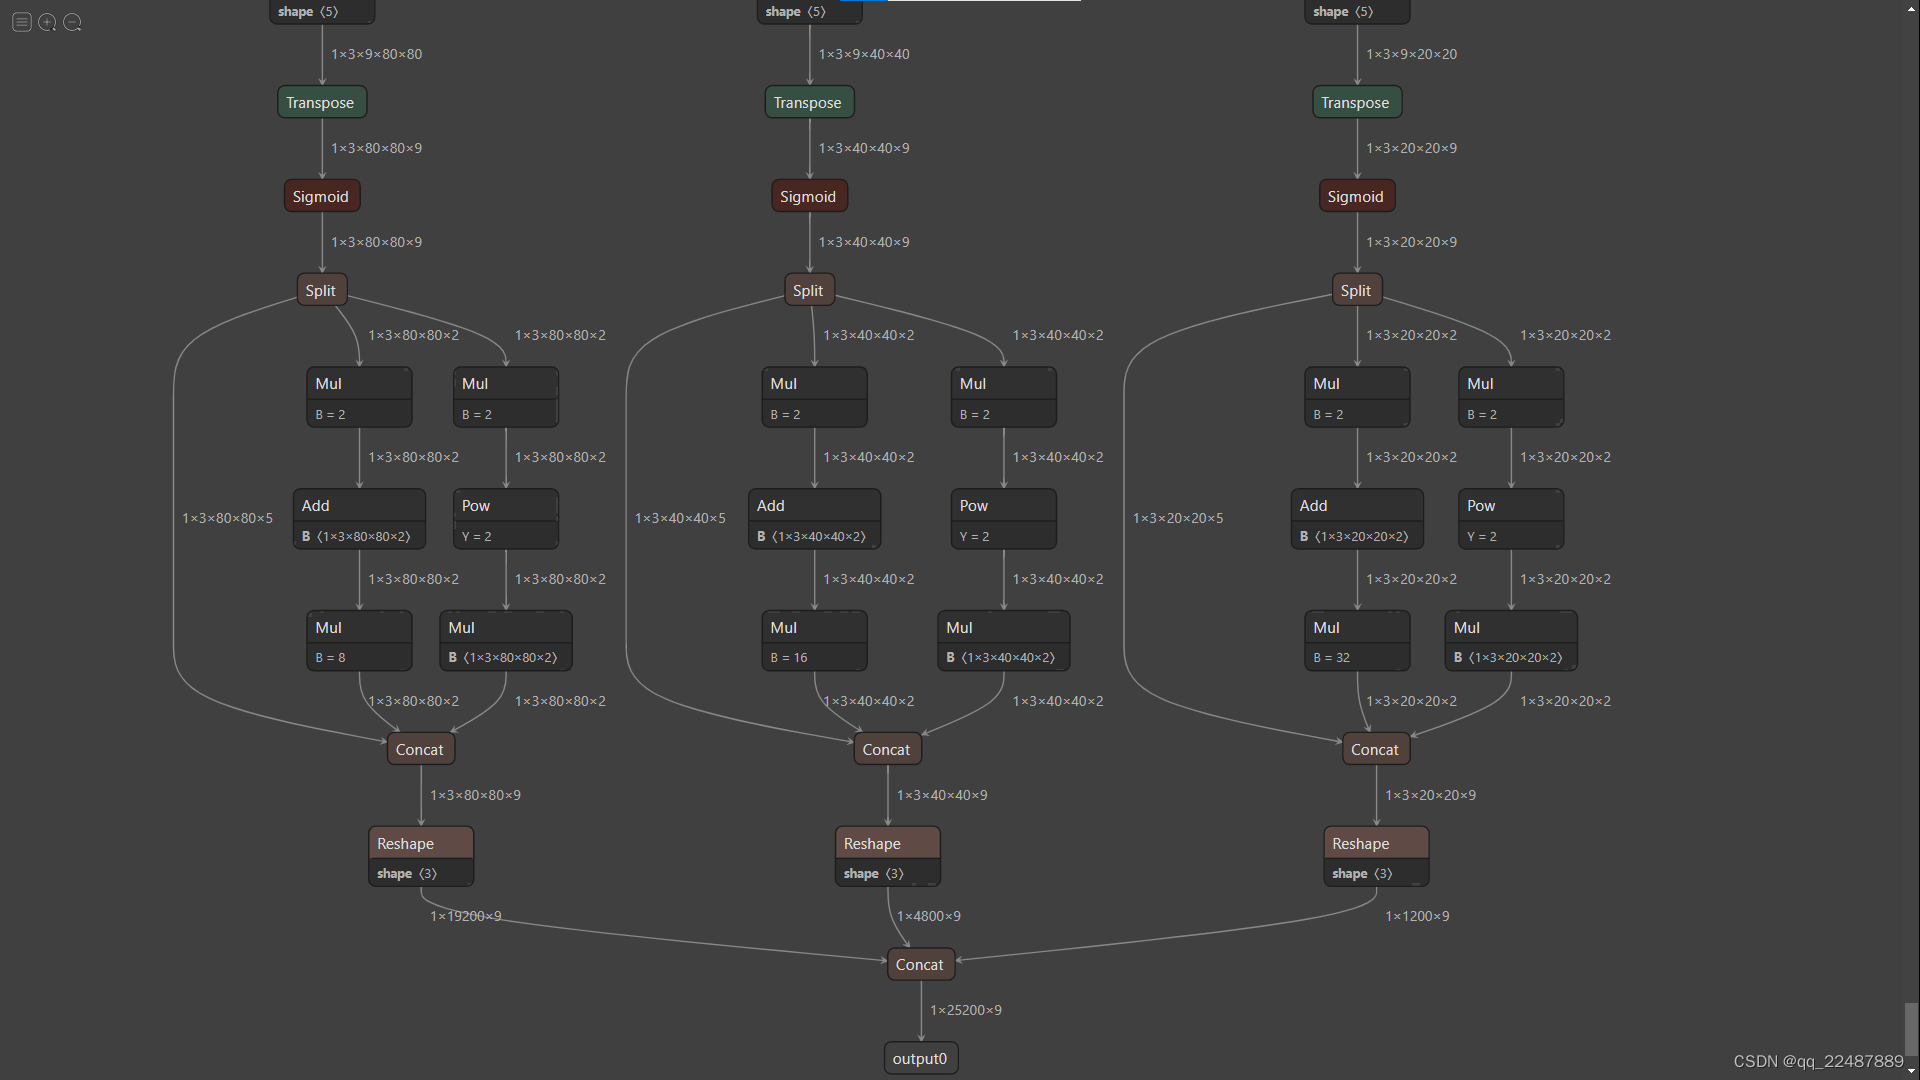
Task: Click the 1×3×80×80×5 edge label
Action: pyautogui.click(x=227, y=518)
